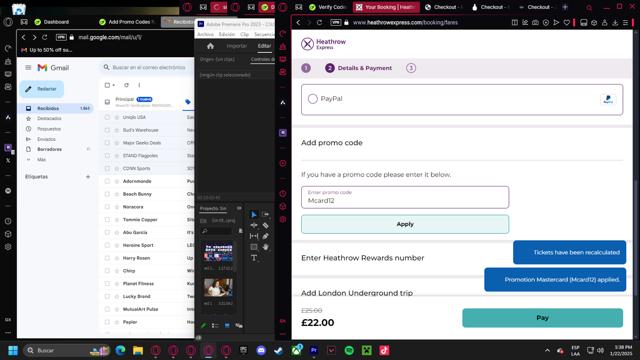Click the Apply promo code button
640x360 pixels.
click(x=405, y=224)
